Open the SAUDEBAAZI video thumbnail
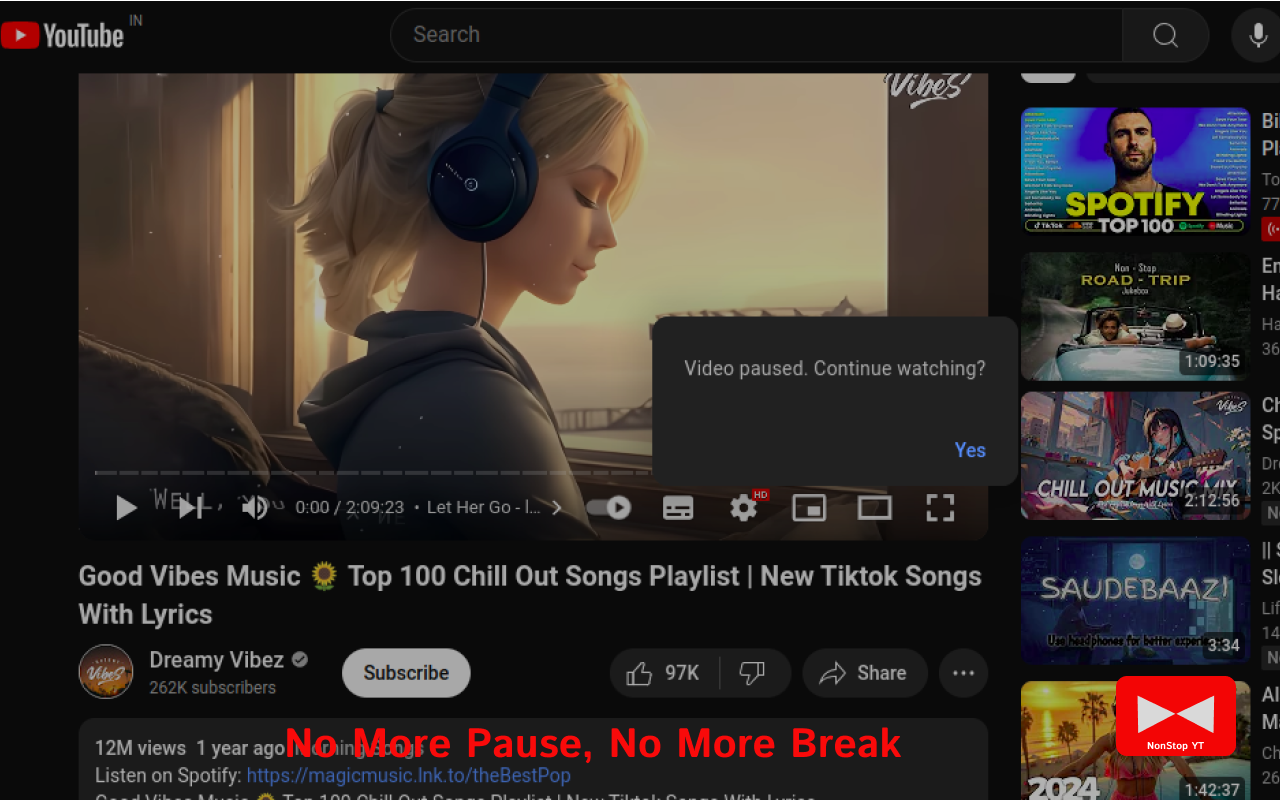 [x=1135, y=600]
